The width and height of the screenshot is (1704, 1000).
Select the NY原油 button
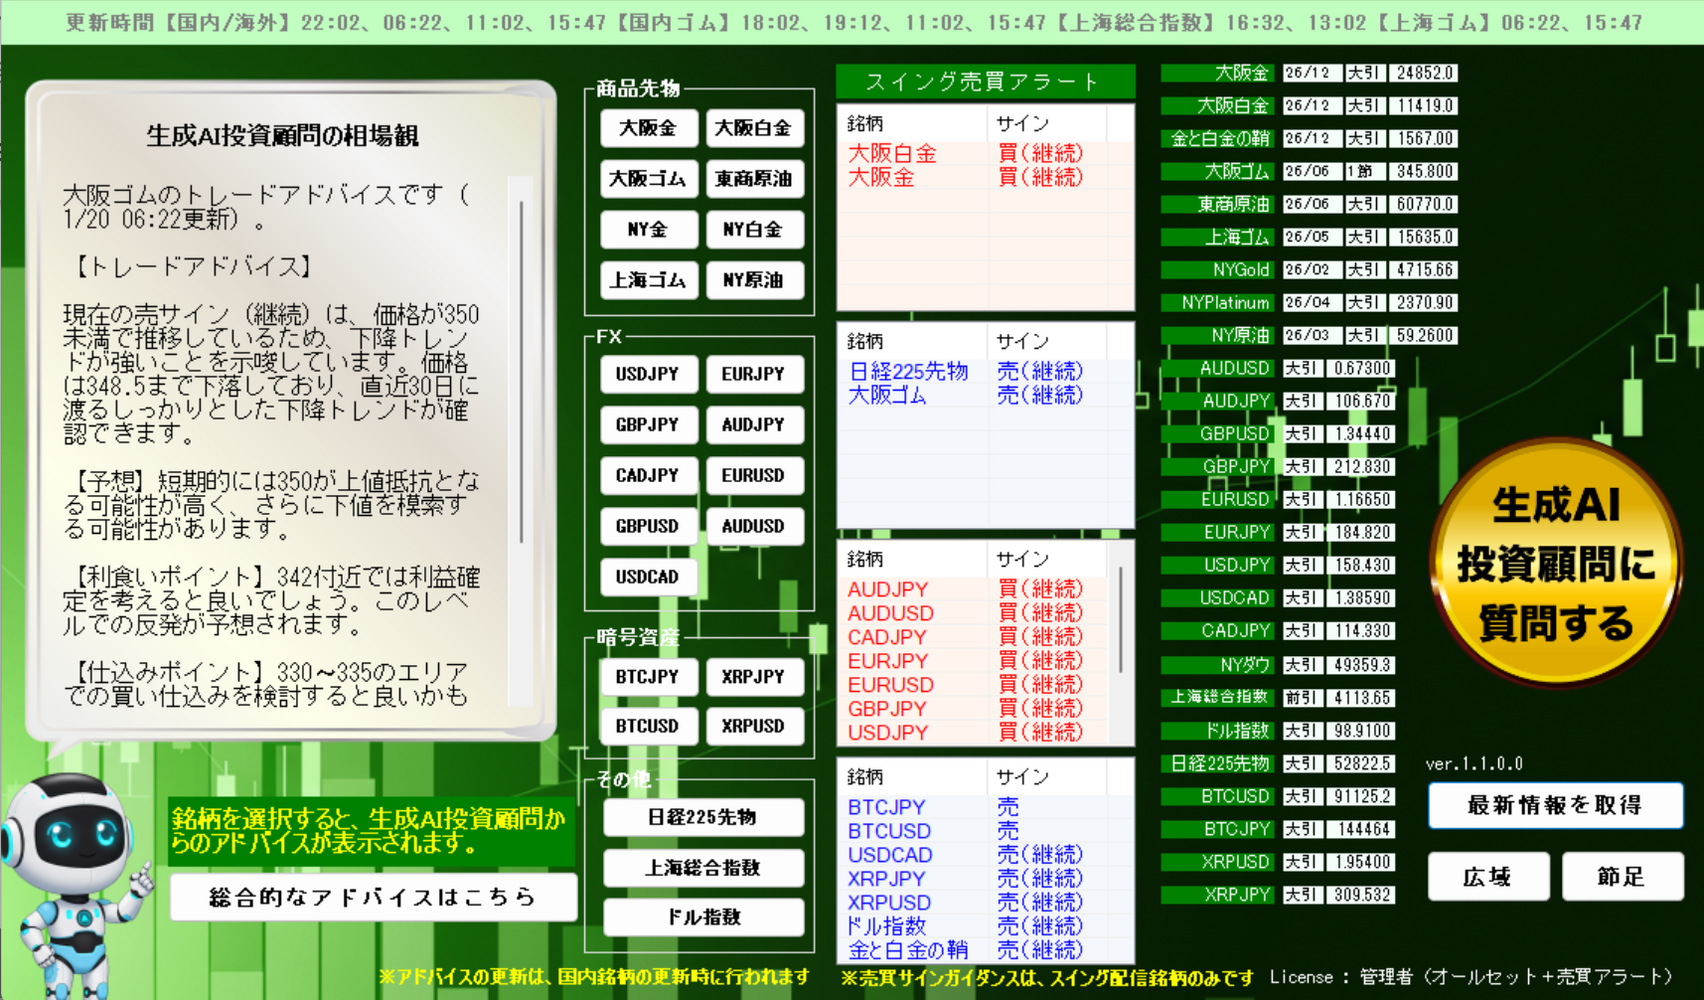tap(754, 281)
